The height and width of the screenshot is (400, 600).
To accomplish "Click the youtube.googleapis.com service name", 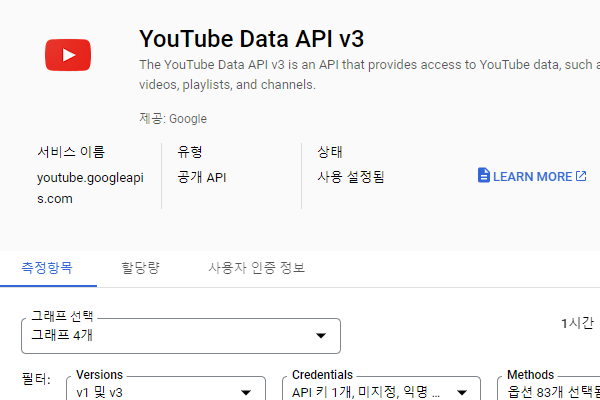I will (x=90, y=188).
